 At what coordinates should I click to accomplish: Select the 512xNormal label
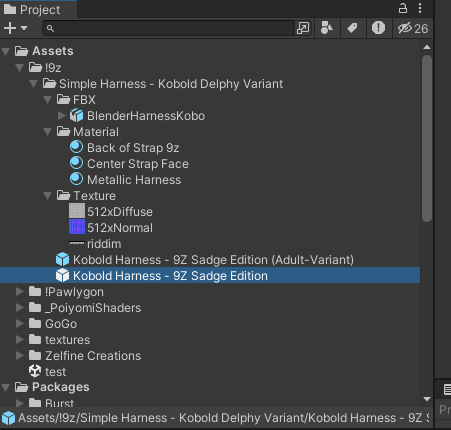click(x=120, y=228)
